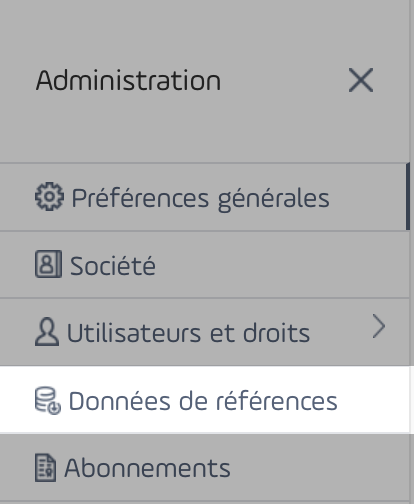Image resolution: width=414 pixels, height=504 pixels.
Task: Click the word droits in users entry
Action: 276,333
